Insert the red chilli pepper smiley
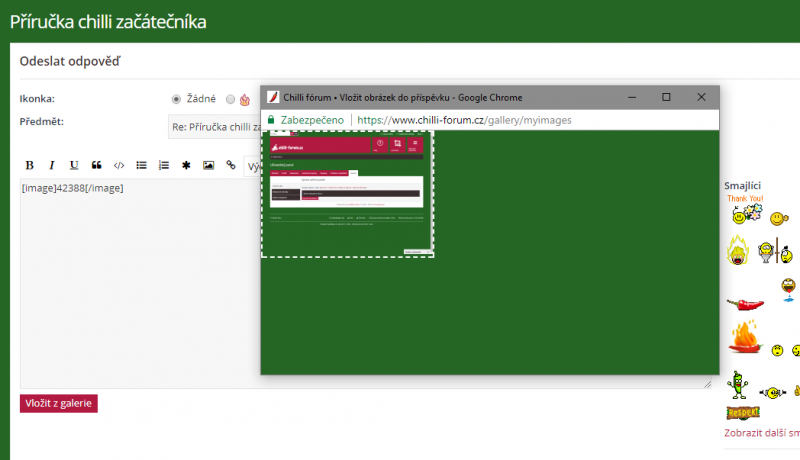Screen dimensions: 800x460 pyautogui.click(x=745, y=301)
